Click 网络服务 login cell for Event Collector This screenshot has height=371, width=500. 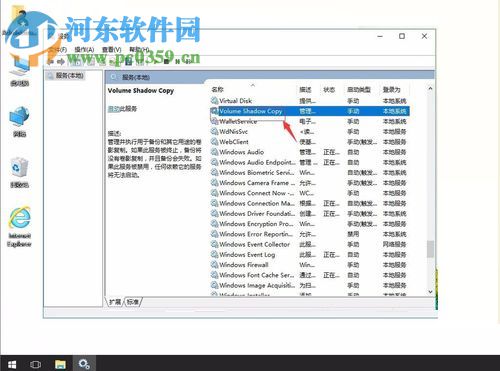(x=394, y=244)
